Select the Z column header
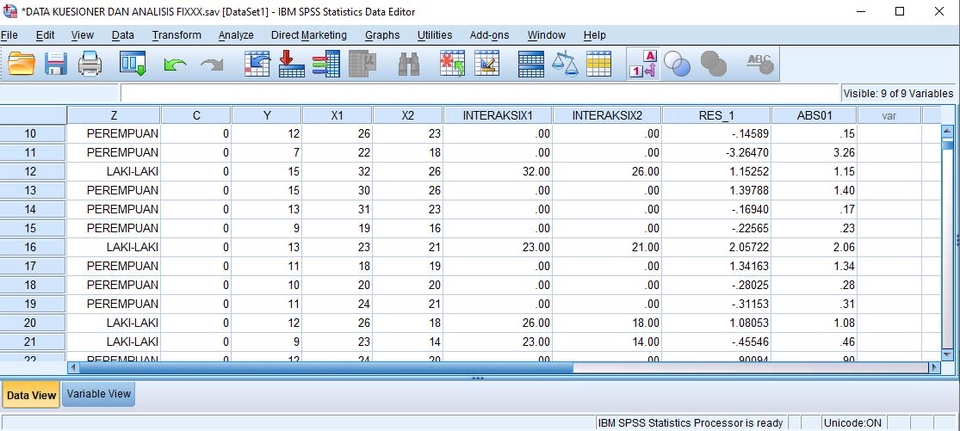 pos(114,115)
